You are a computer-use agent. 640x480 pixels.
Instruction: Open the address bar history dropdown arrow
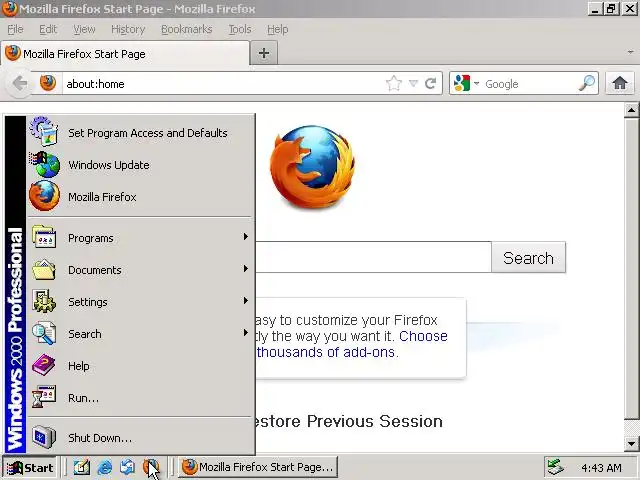tap(413, 84)
